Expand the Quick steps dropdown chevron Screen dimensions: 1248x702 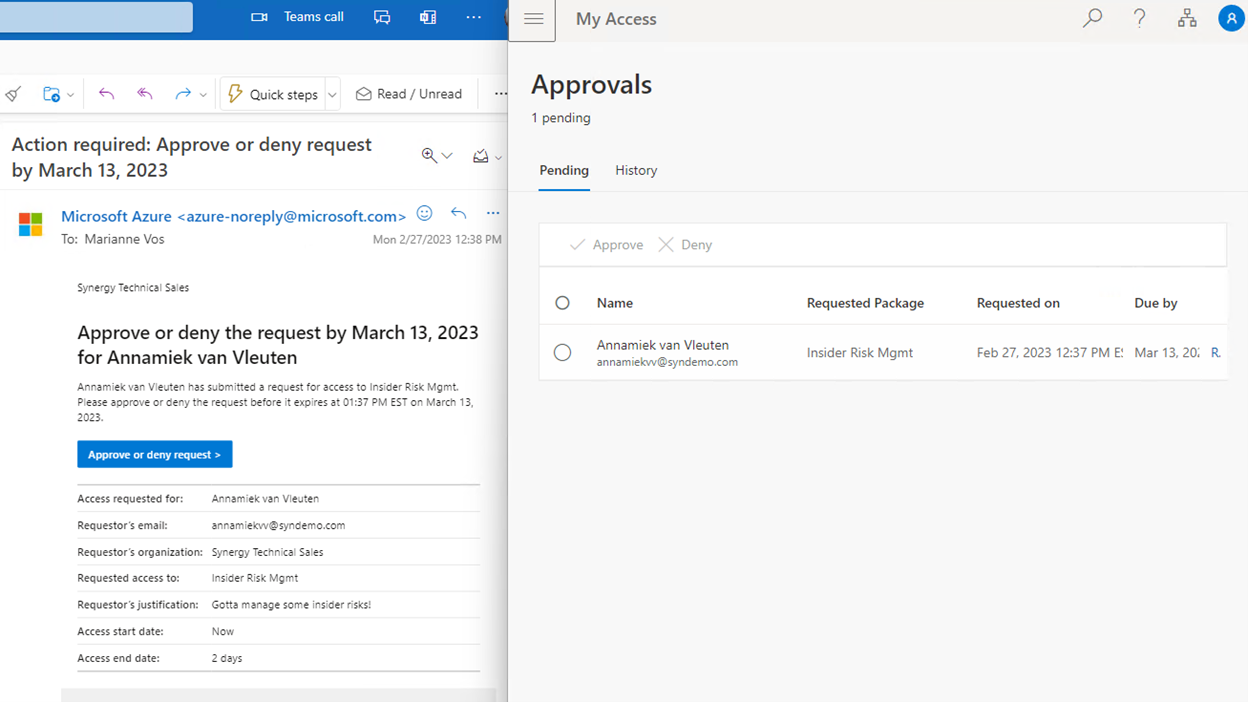click(x=333, y=95)
